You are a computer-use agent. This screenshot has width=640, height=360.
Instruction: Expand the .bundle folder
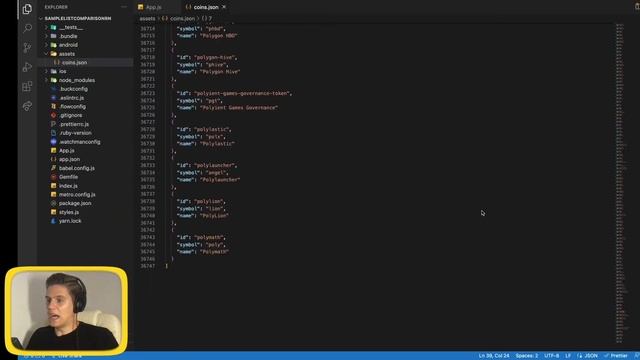coord(68,36)
